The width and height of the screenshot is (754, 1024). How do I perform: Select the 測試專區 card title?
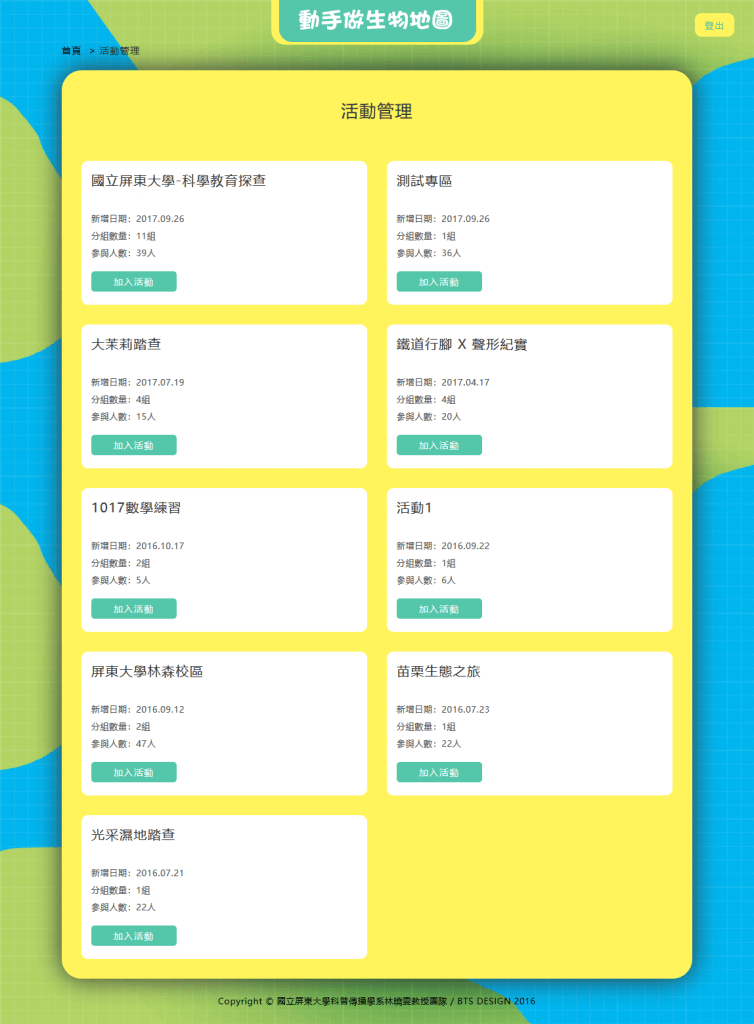[x=424, y=181]
